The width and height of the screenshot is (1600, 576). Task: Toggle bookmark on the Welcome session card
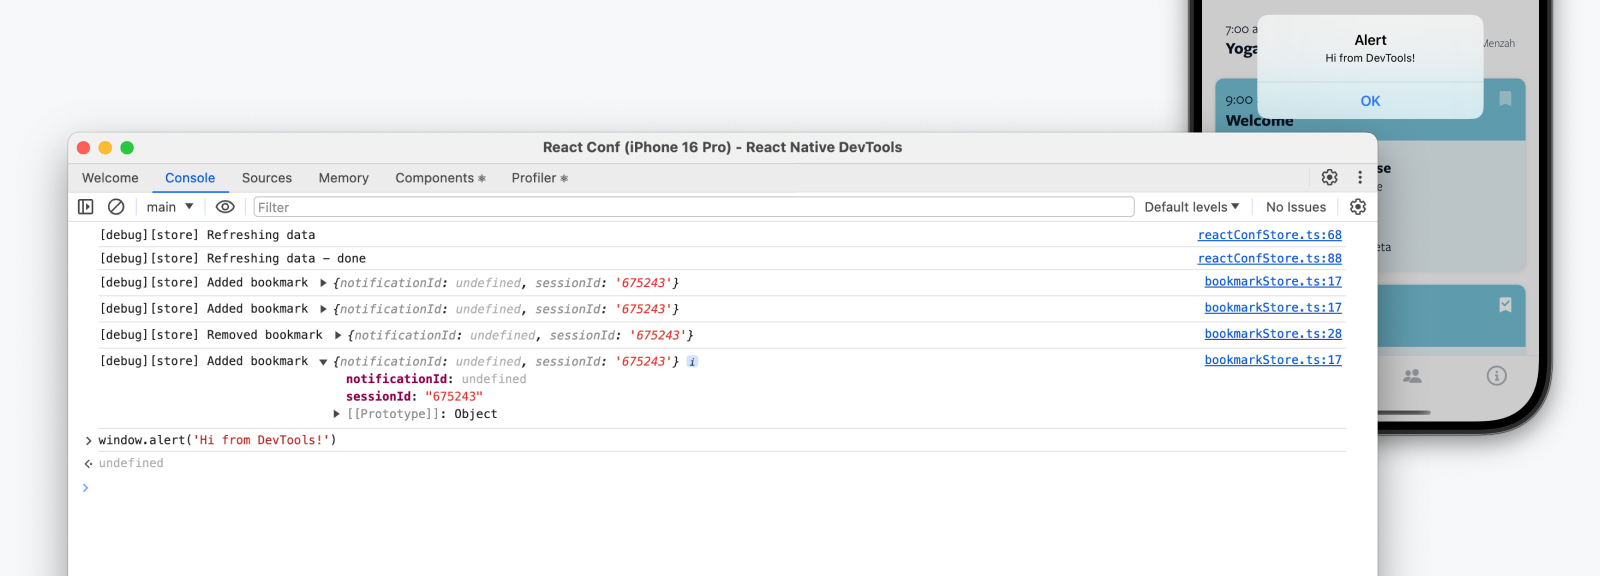(x=1505, y=99)
